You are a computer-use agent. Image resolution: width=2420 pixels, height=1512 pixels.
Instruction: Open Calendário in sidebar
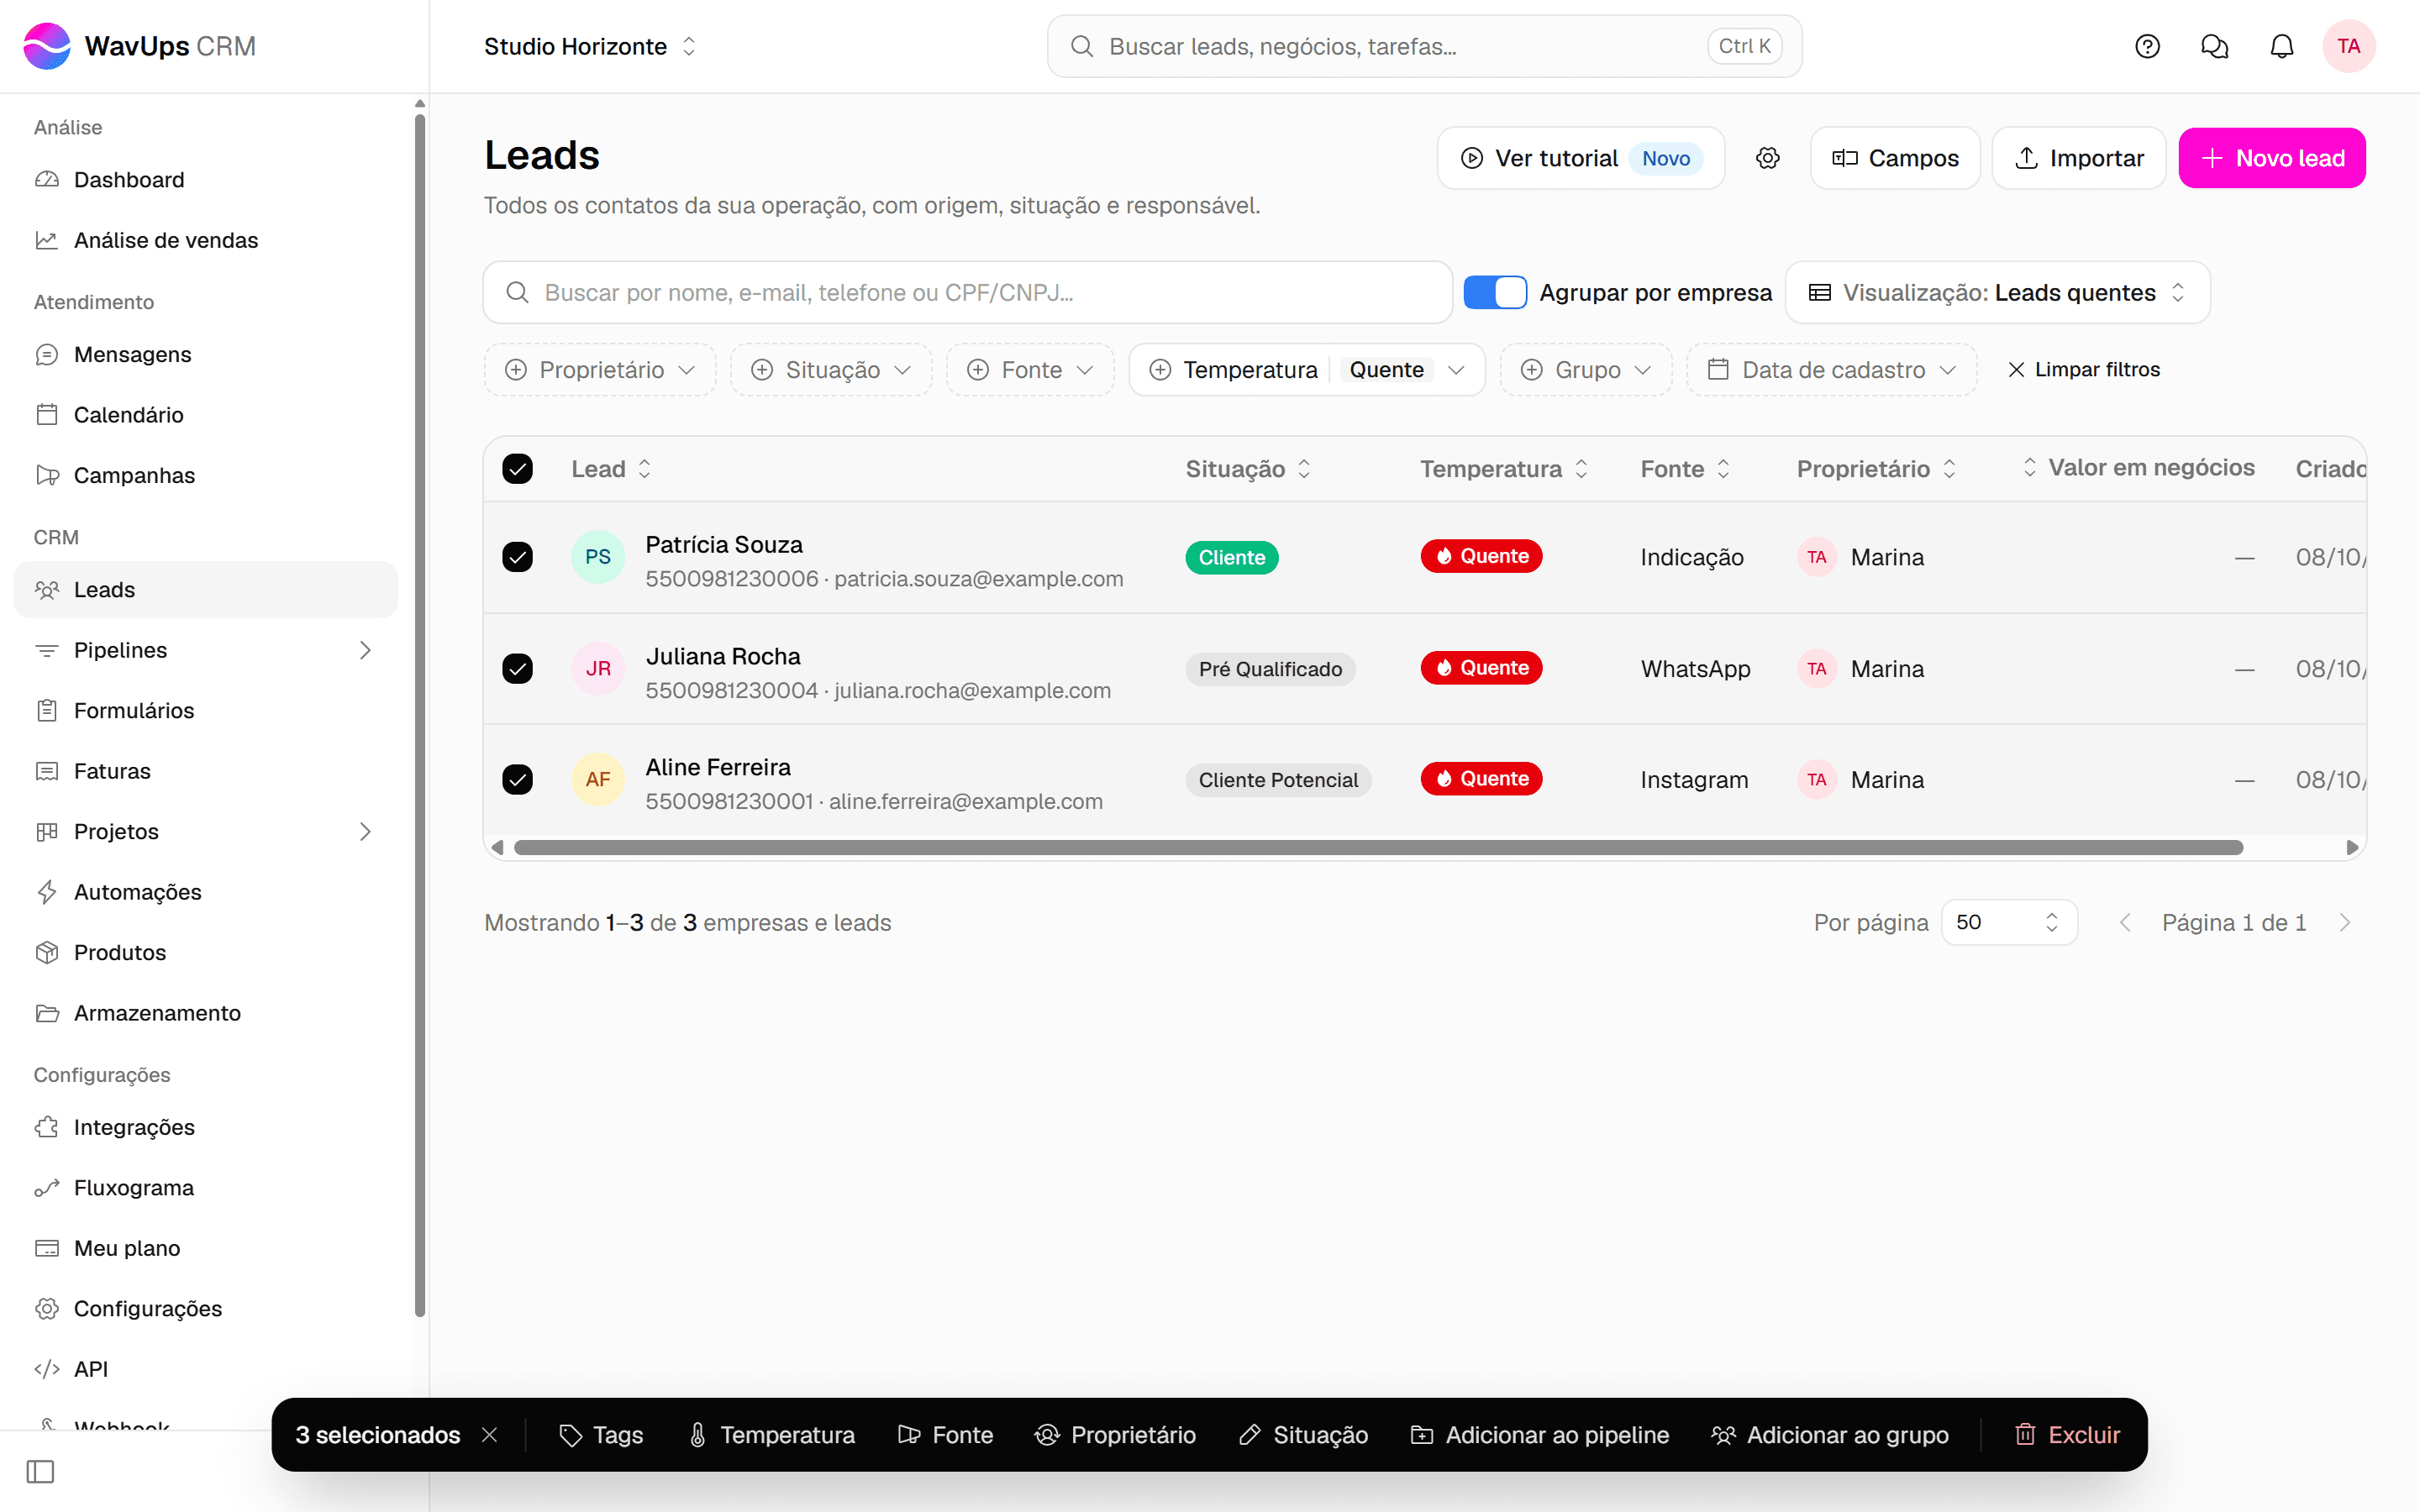[206, 415]
